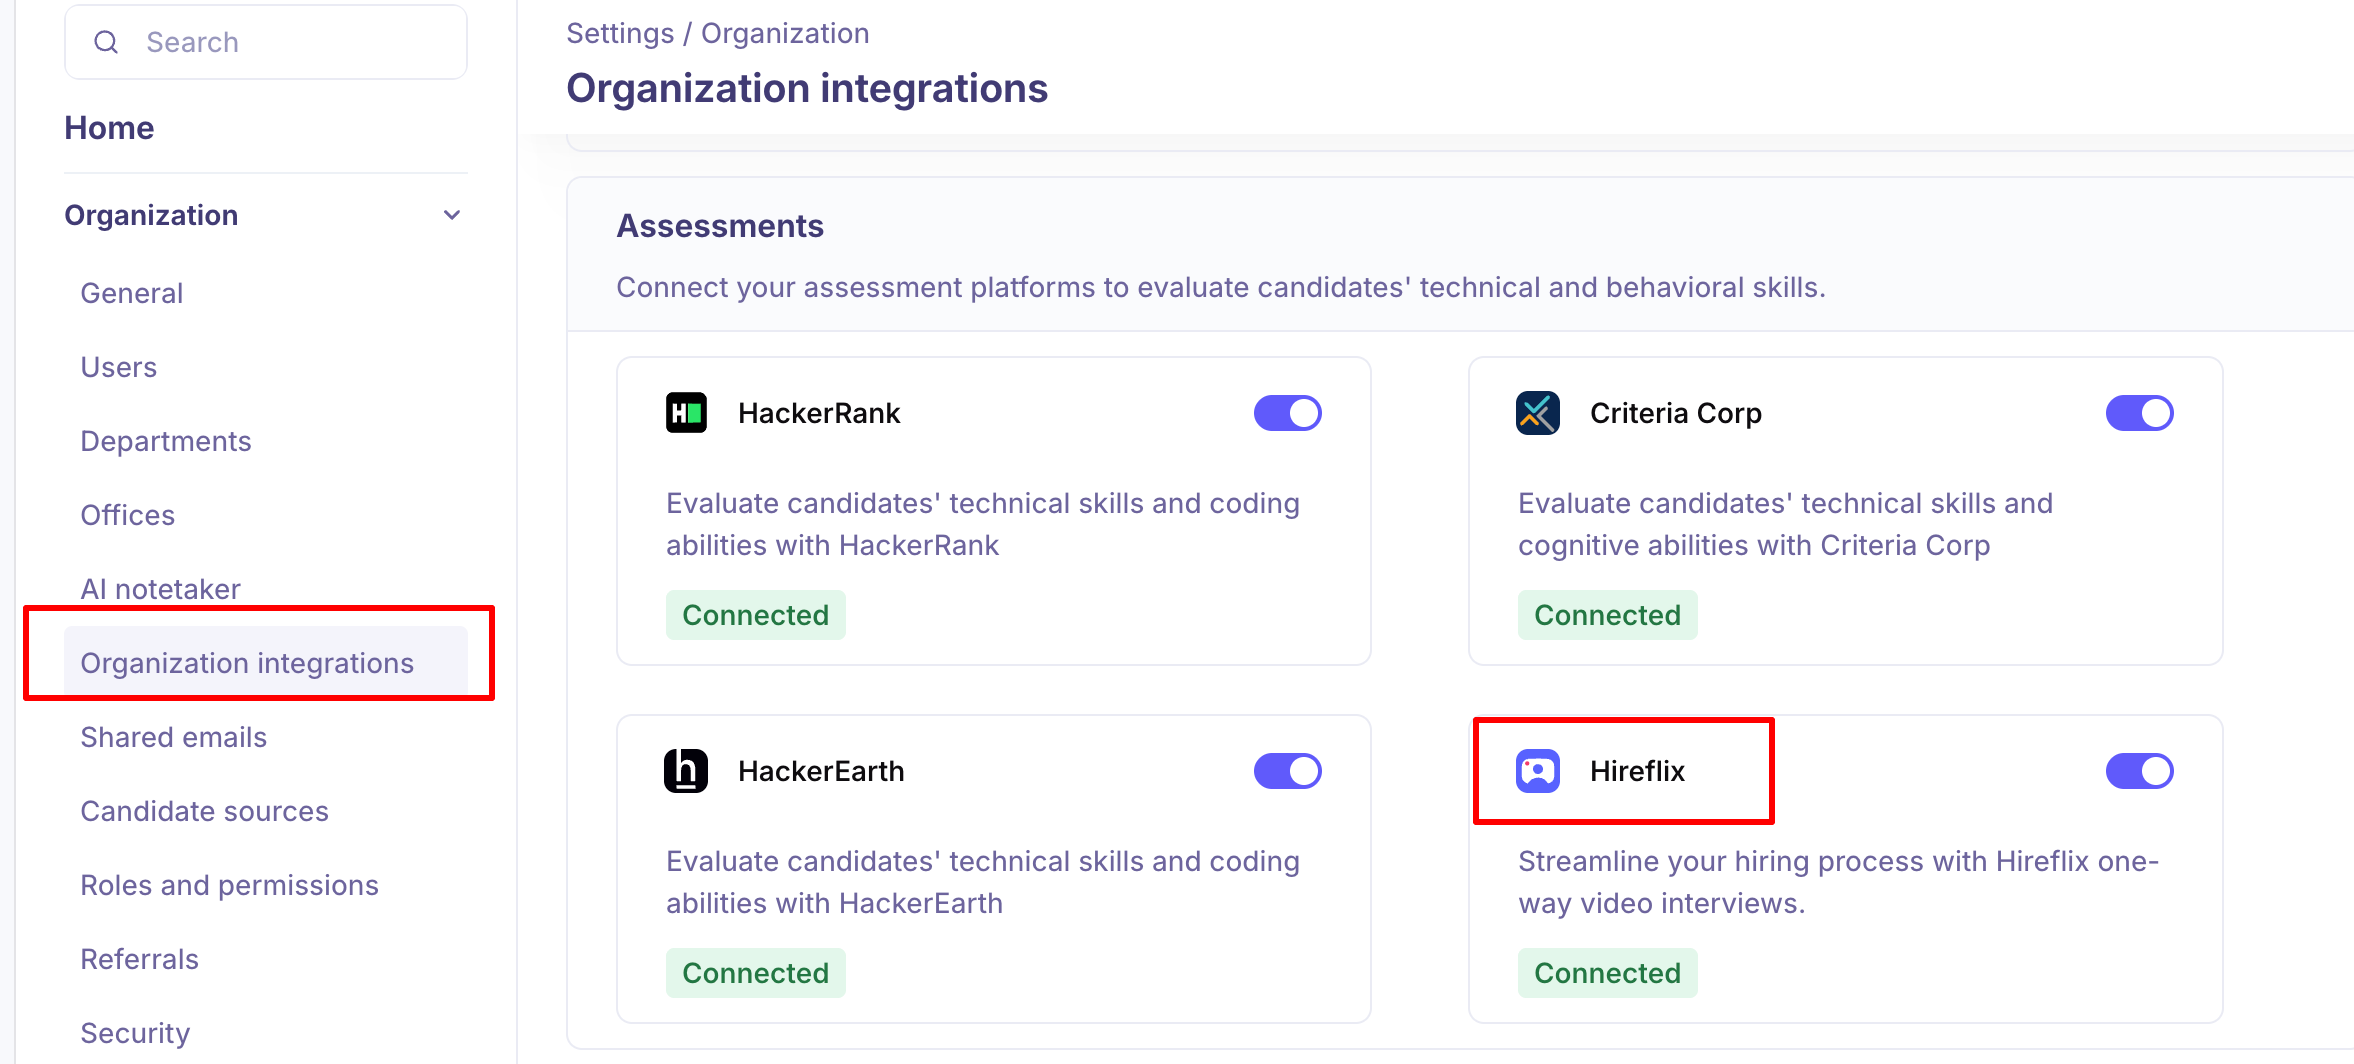Open Shared emails settings

click(174, 737)
